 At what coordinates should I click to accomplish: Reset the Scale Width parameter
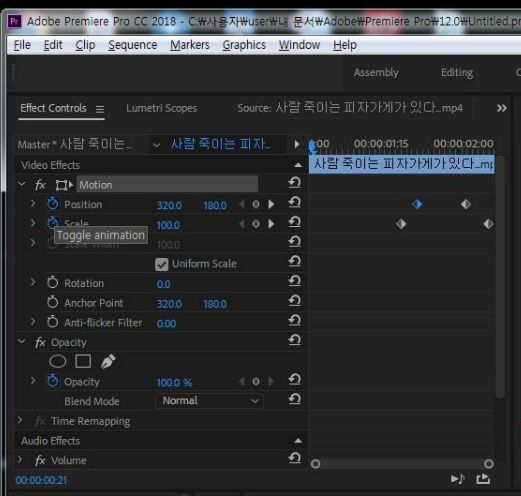[295, 242]
